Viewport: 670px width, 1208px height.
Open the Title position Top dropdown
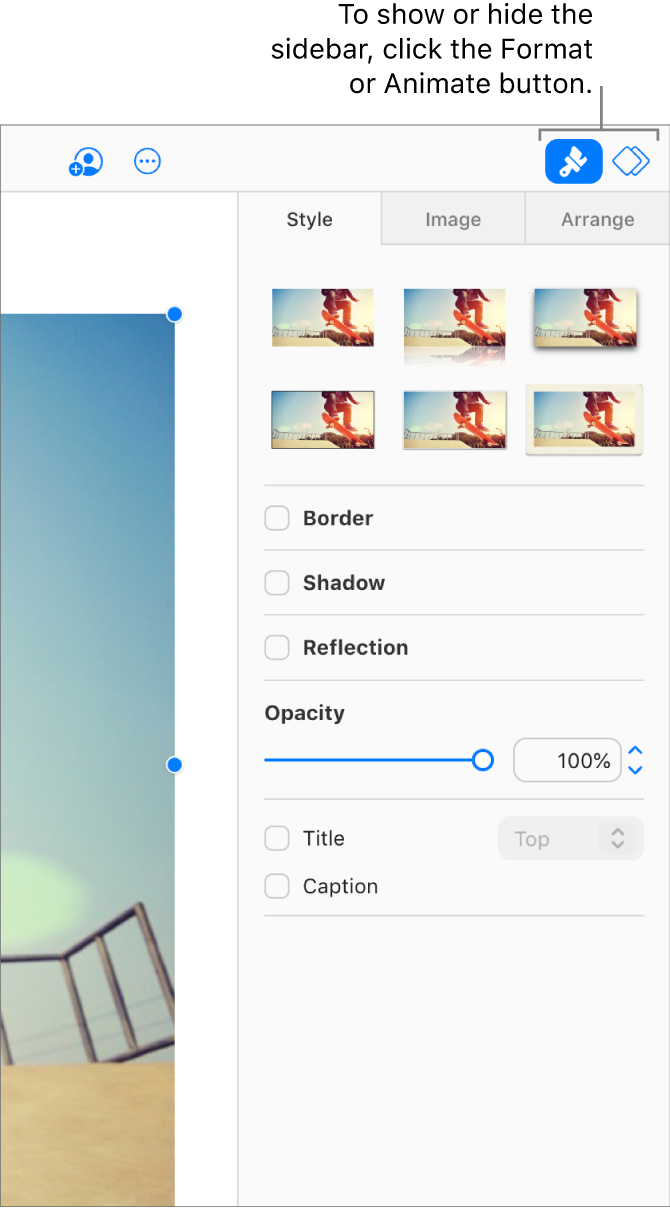[570, 838]
